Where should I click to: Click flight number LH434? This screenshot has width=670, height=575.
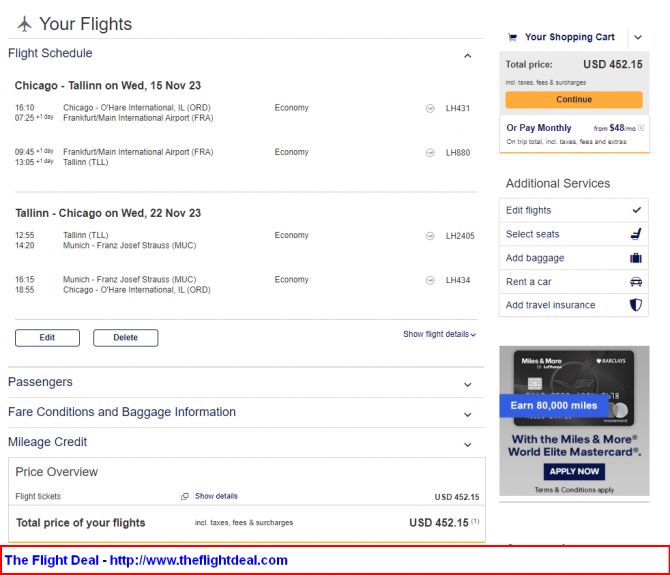point(458,280)
